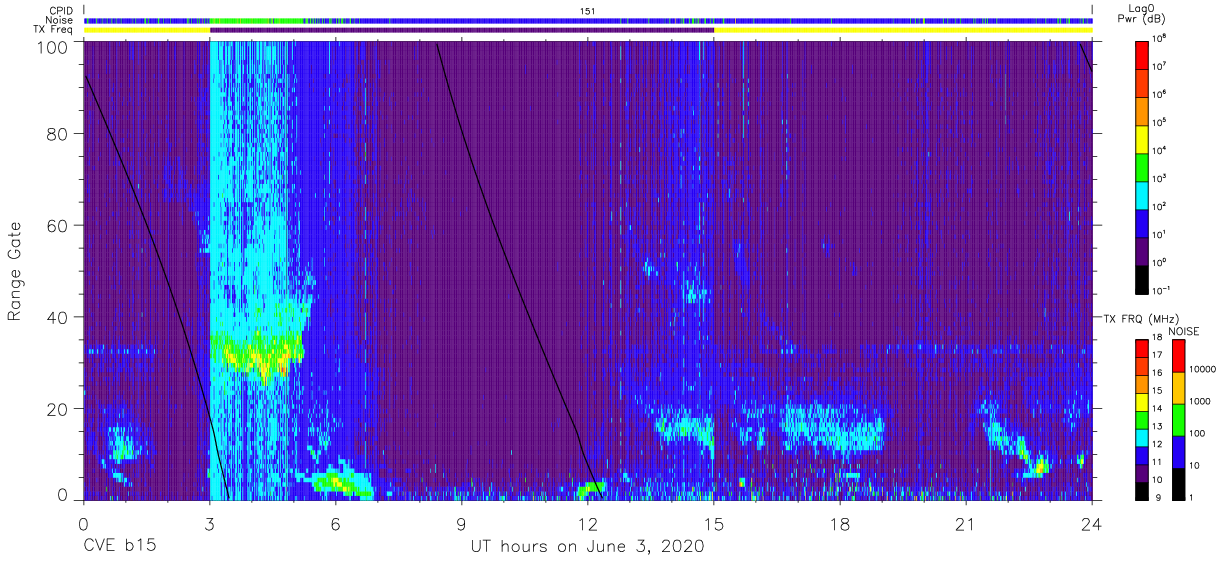Pick the yellow segment of the Lag0 power colorbar

1142,138
